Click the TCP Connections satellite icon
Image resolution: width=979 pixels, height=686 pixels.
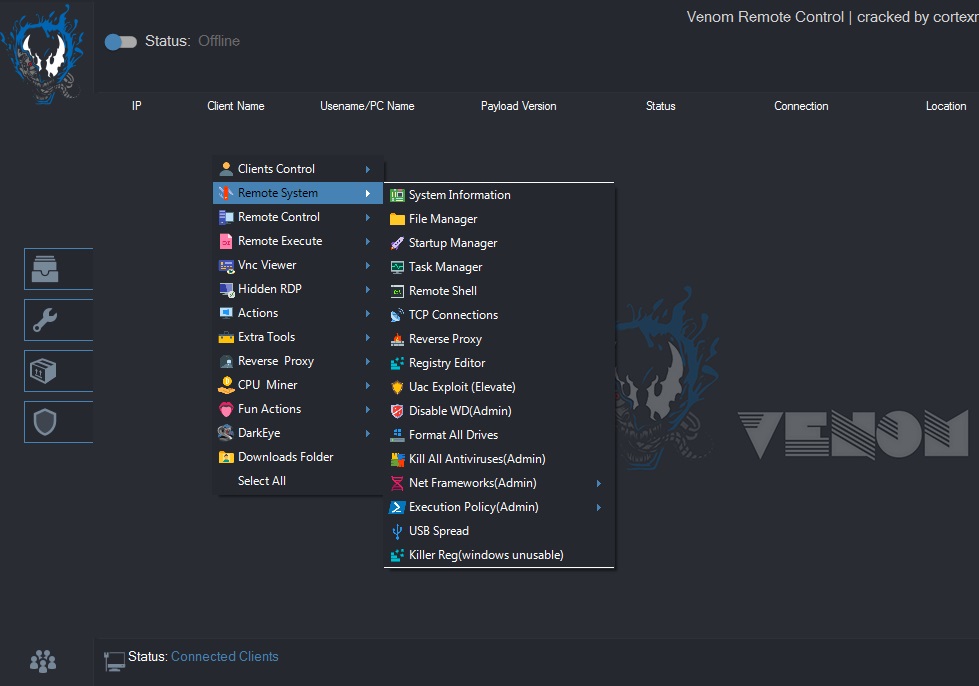(397, 315)
